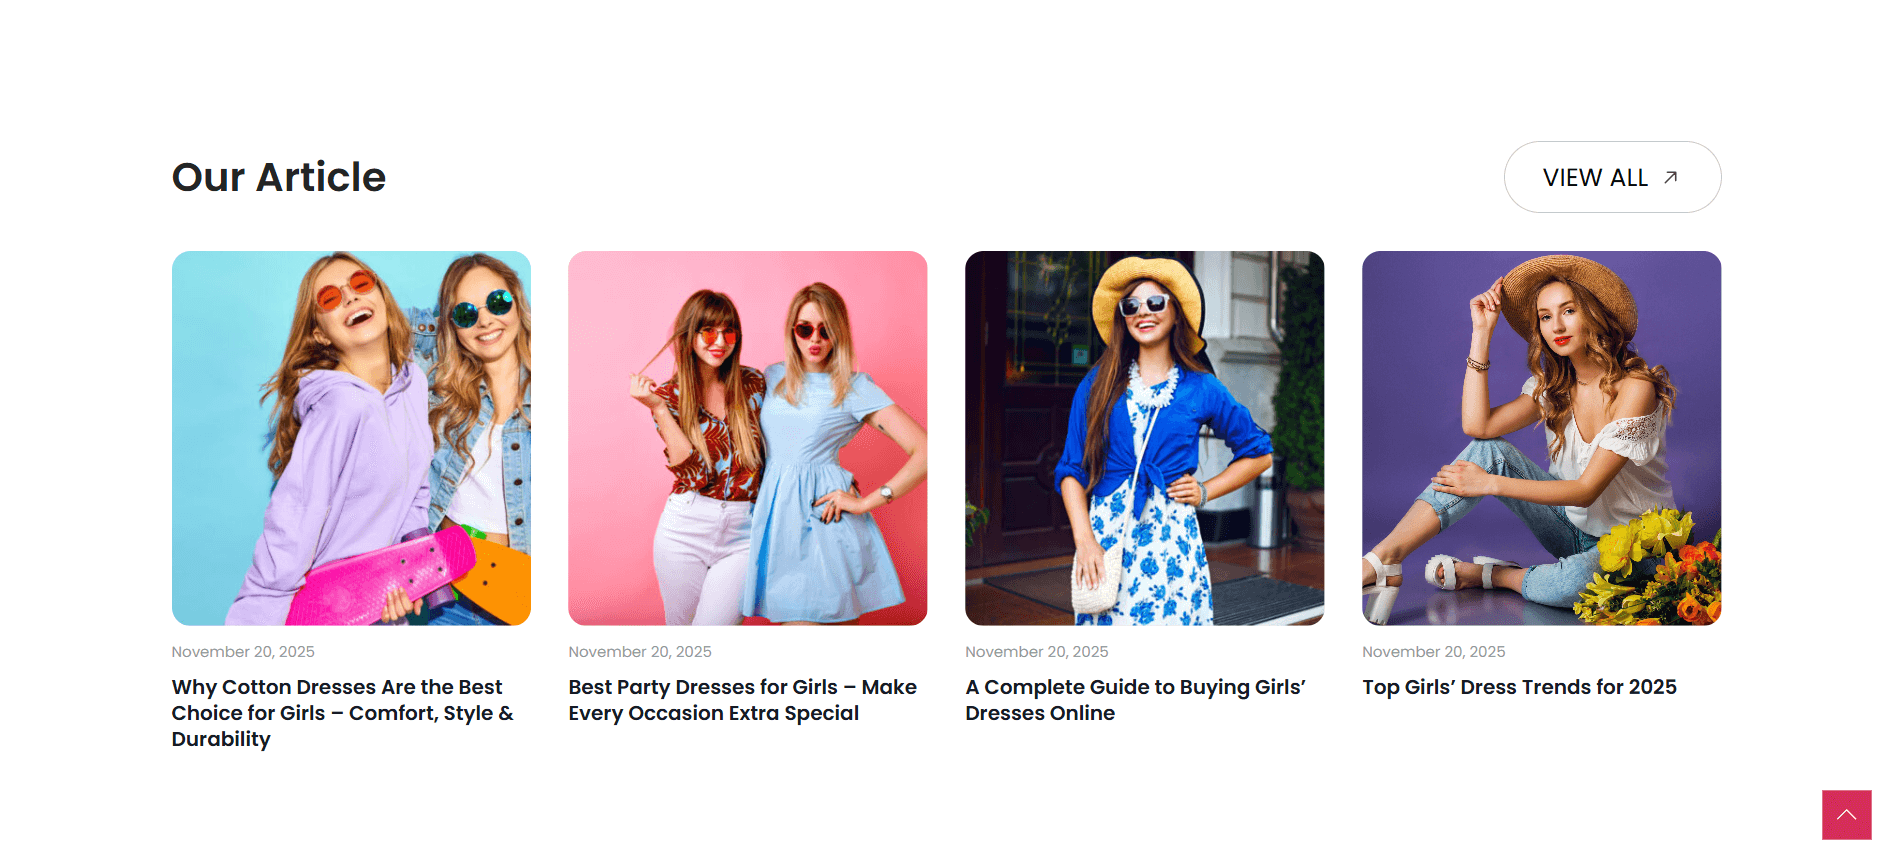Image resolution: width=1886 pixels, height=853 pixels.
Task: Open the blue floral dress guide image
Action: click(x=1144, y=438)
